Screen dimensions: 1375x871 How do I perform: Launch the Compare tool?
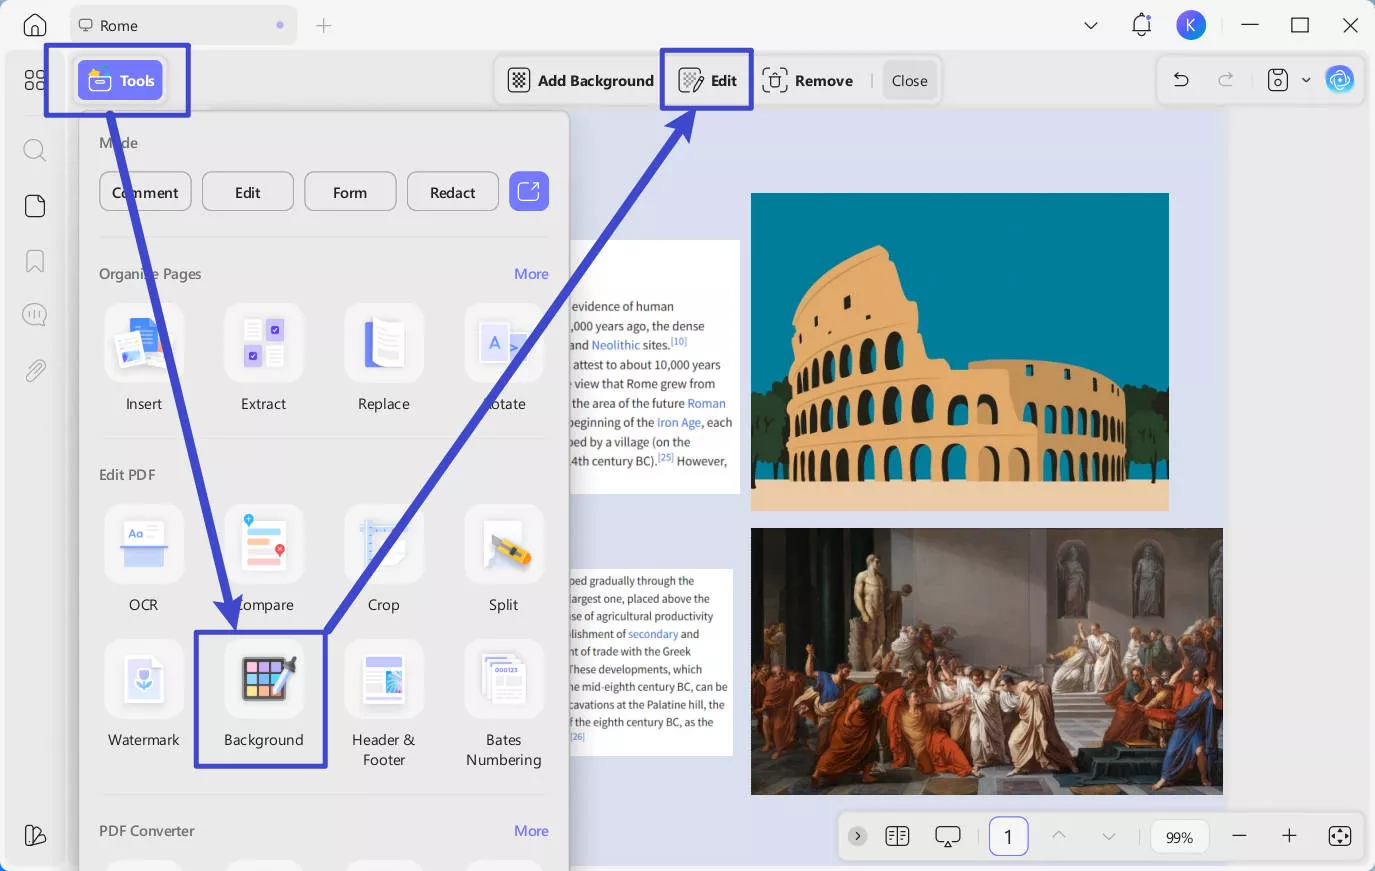[x=264, y=559]
